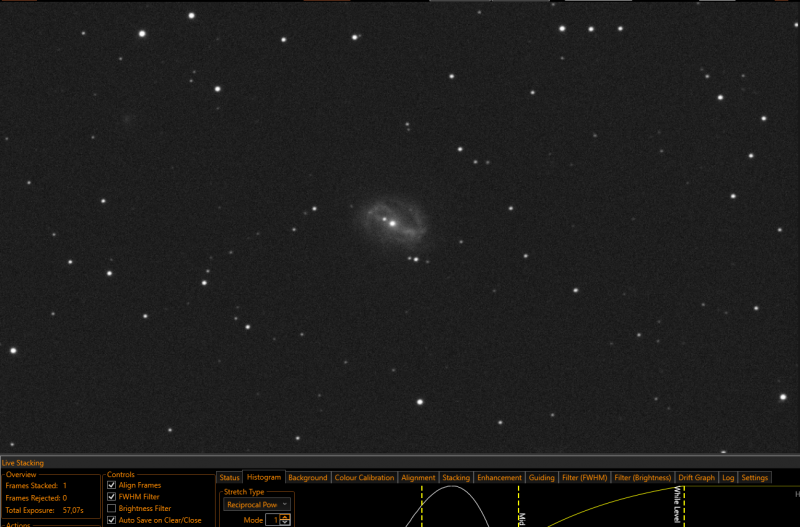Image resolution: width=800 pixels, height=527 pixels.
Task: Open the Stretch Type dropdown
Action: click(257, 505)
